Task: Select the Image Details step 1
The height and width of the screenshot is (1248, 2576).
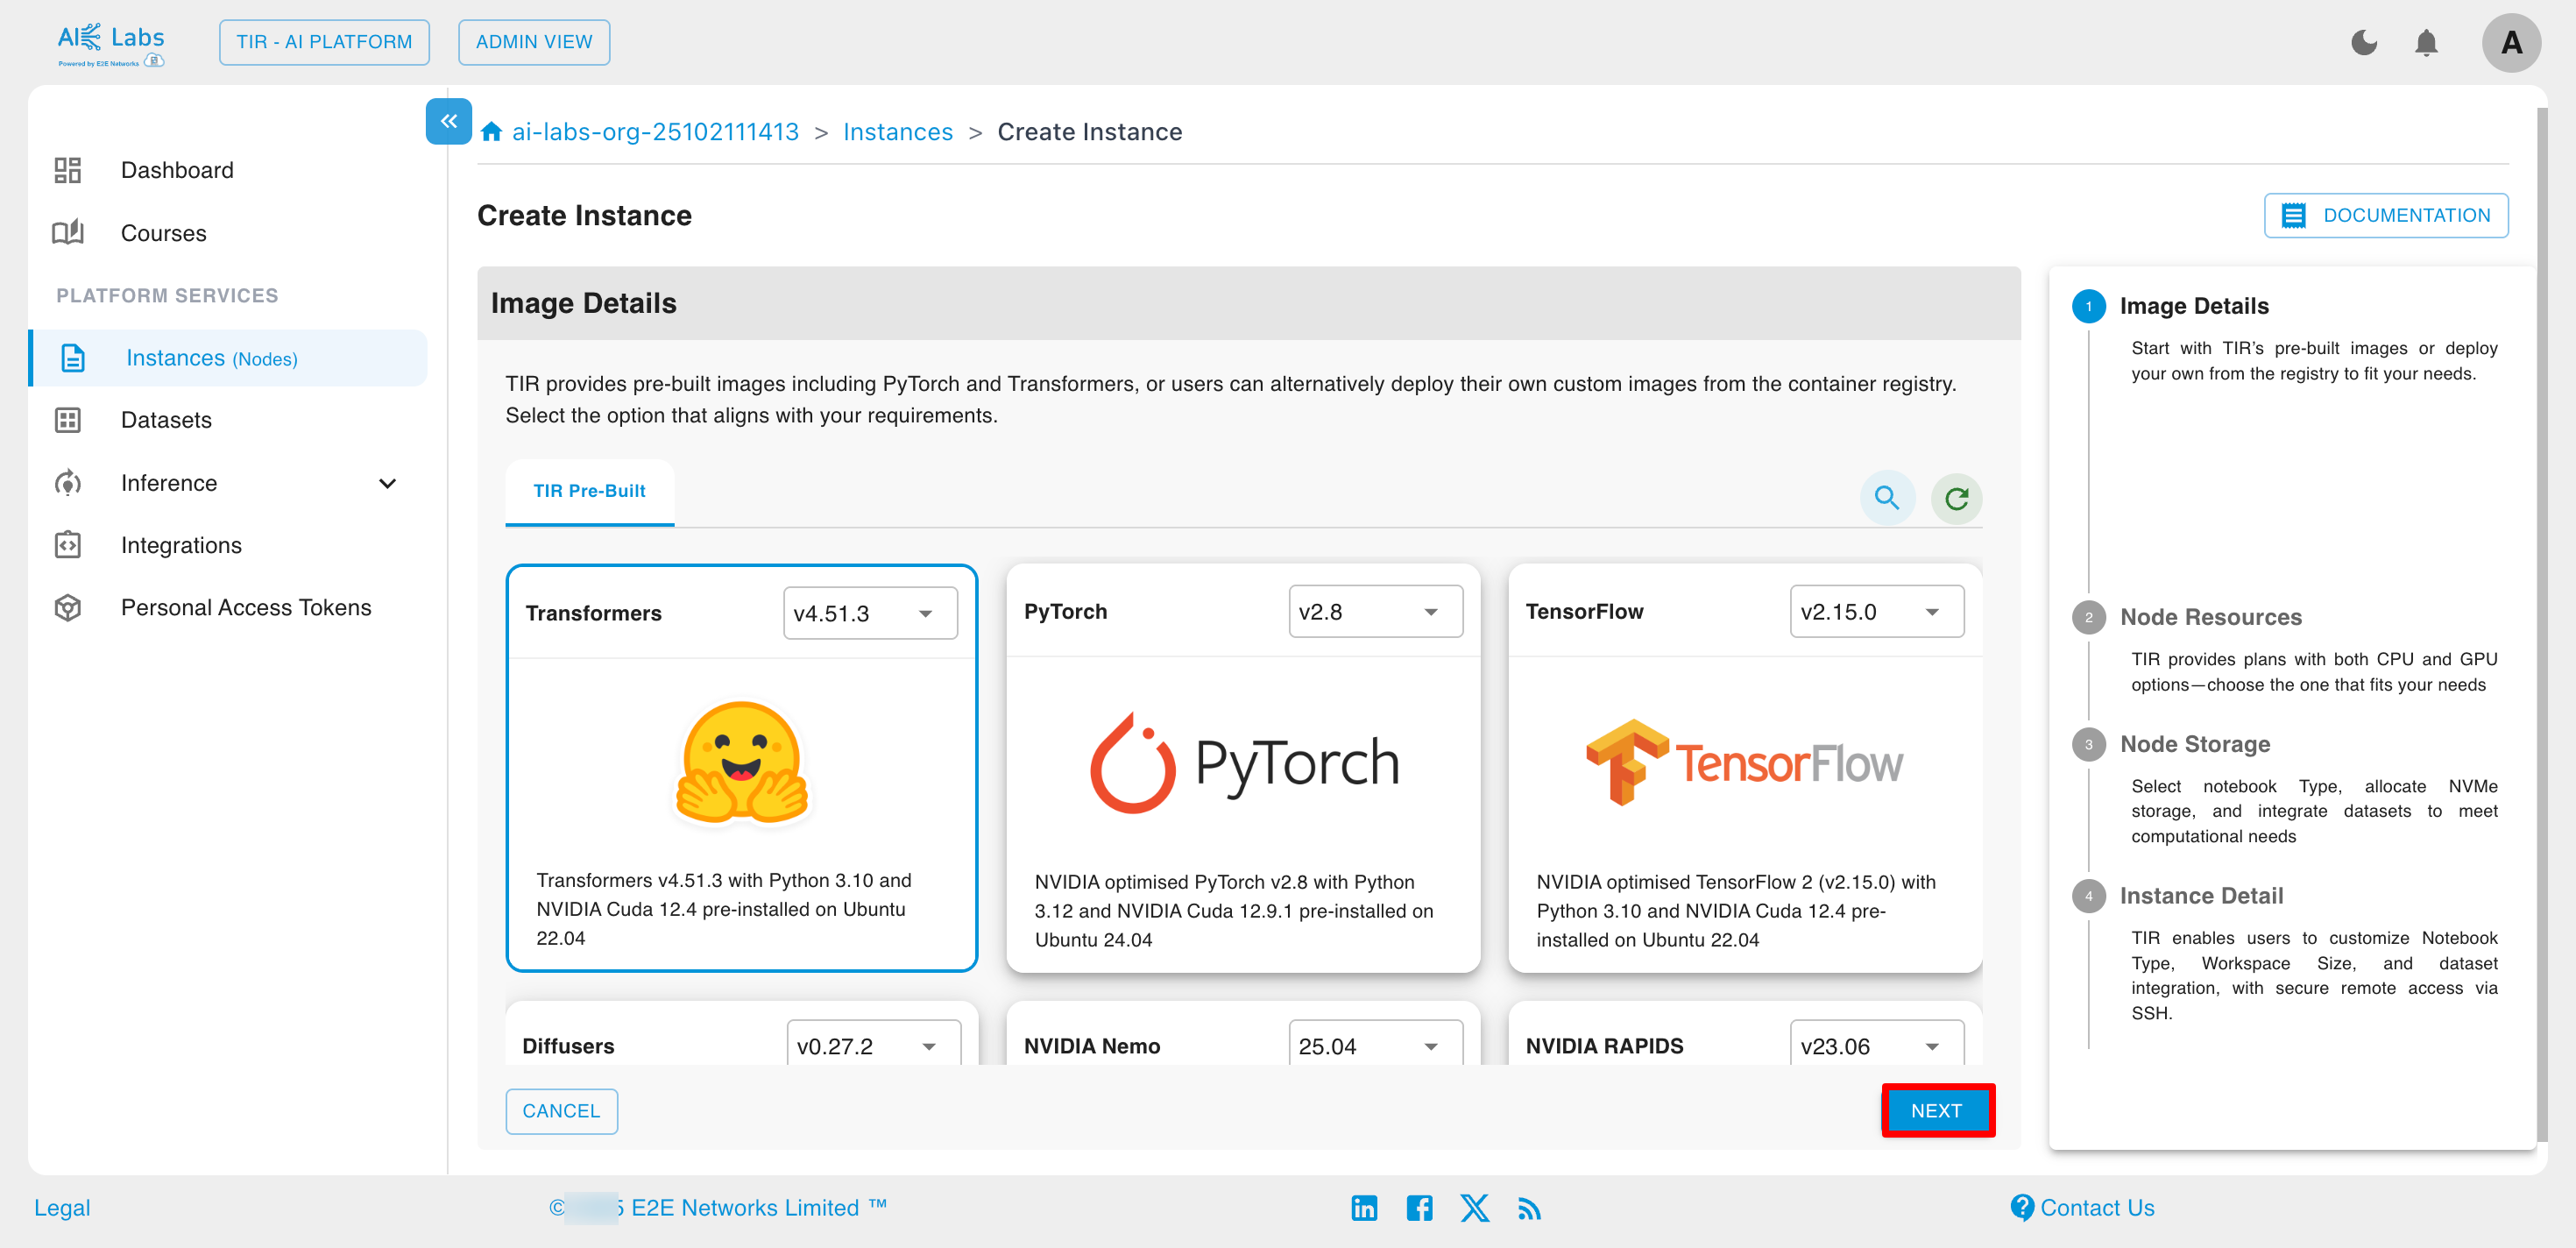Action: pos(2194,306)
